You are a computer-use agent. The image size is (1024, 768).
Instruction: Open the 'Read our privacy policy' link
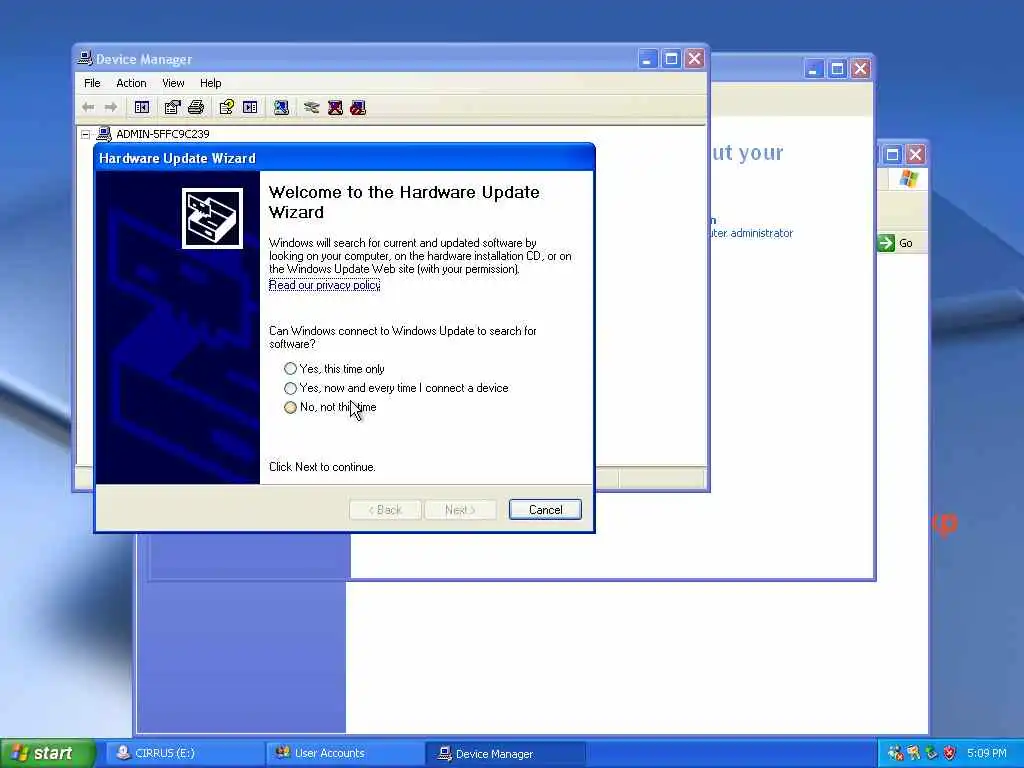coord(325,285)
